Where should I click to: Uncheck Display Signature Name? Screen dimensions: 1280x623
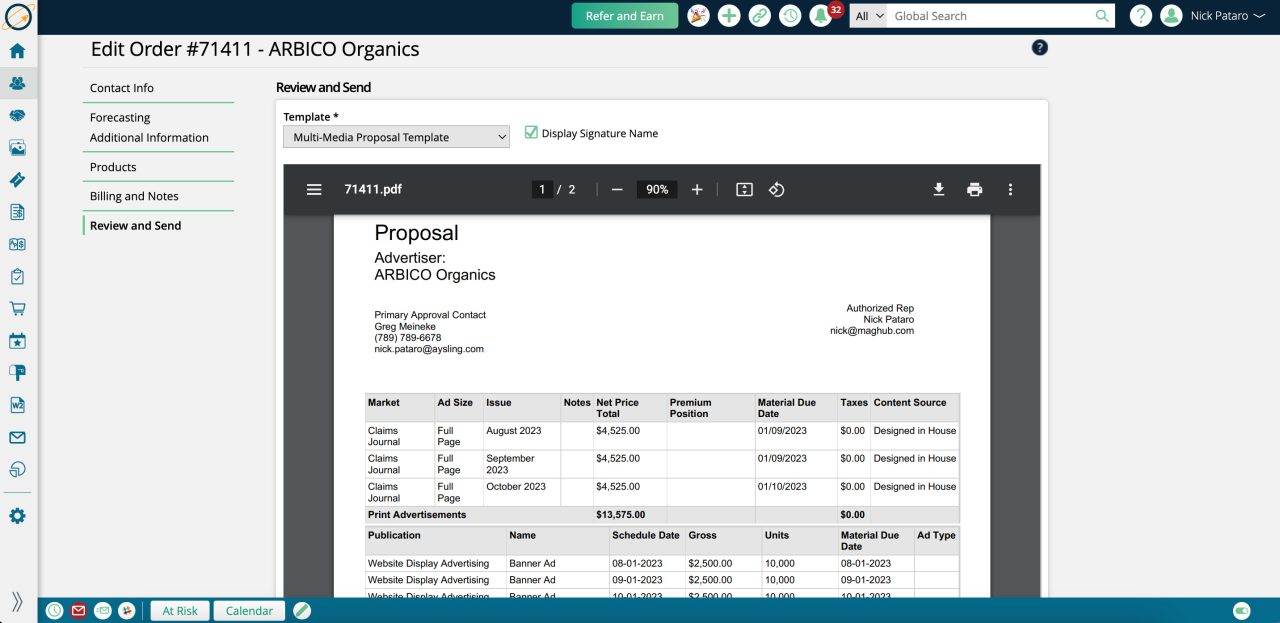pos(529,132)
